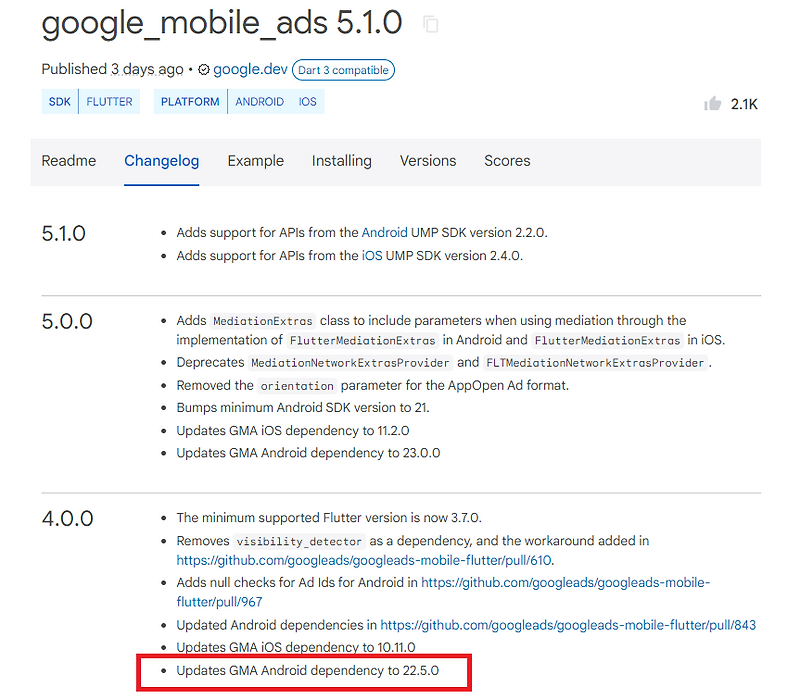View the Scores tab
Image resolution: width=800 pixels, height=699 pixels.
point(507,161)
